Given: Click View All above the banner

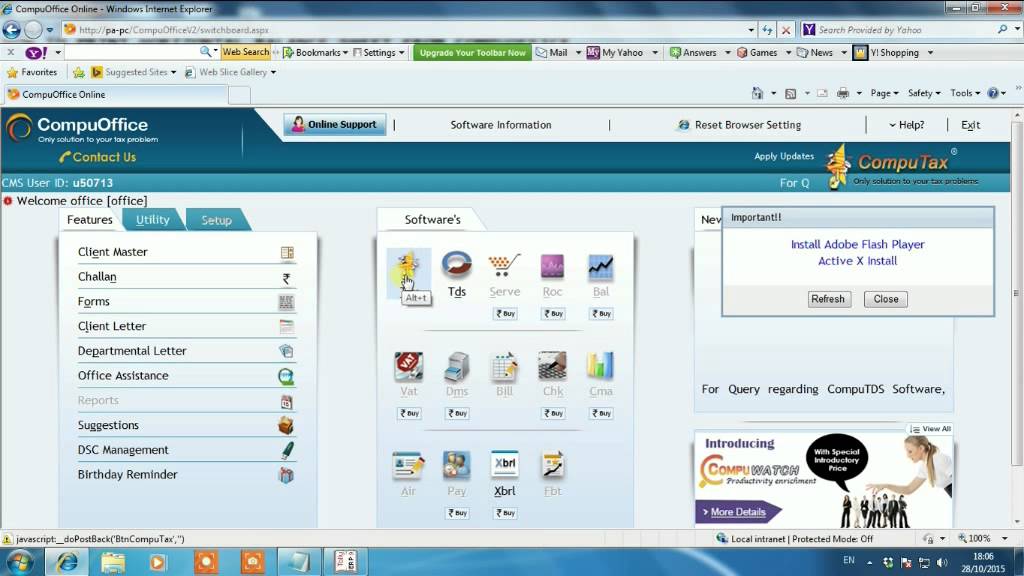Looking at the screenshot, I should (x=931, y=429).
